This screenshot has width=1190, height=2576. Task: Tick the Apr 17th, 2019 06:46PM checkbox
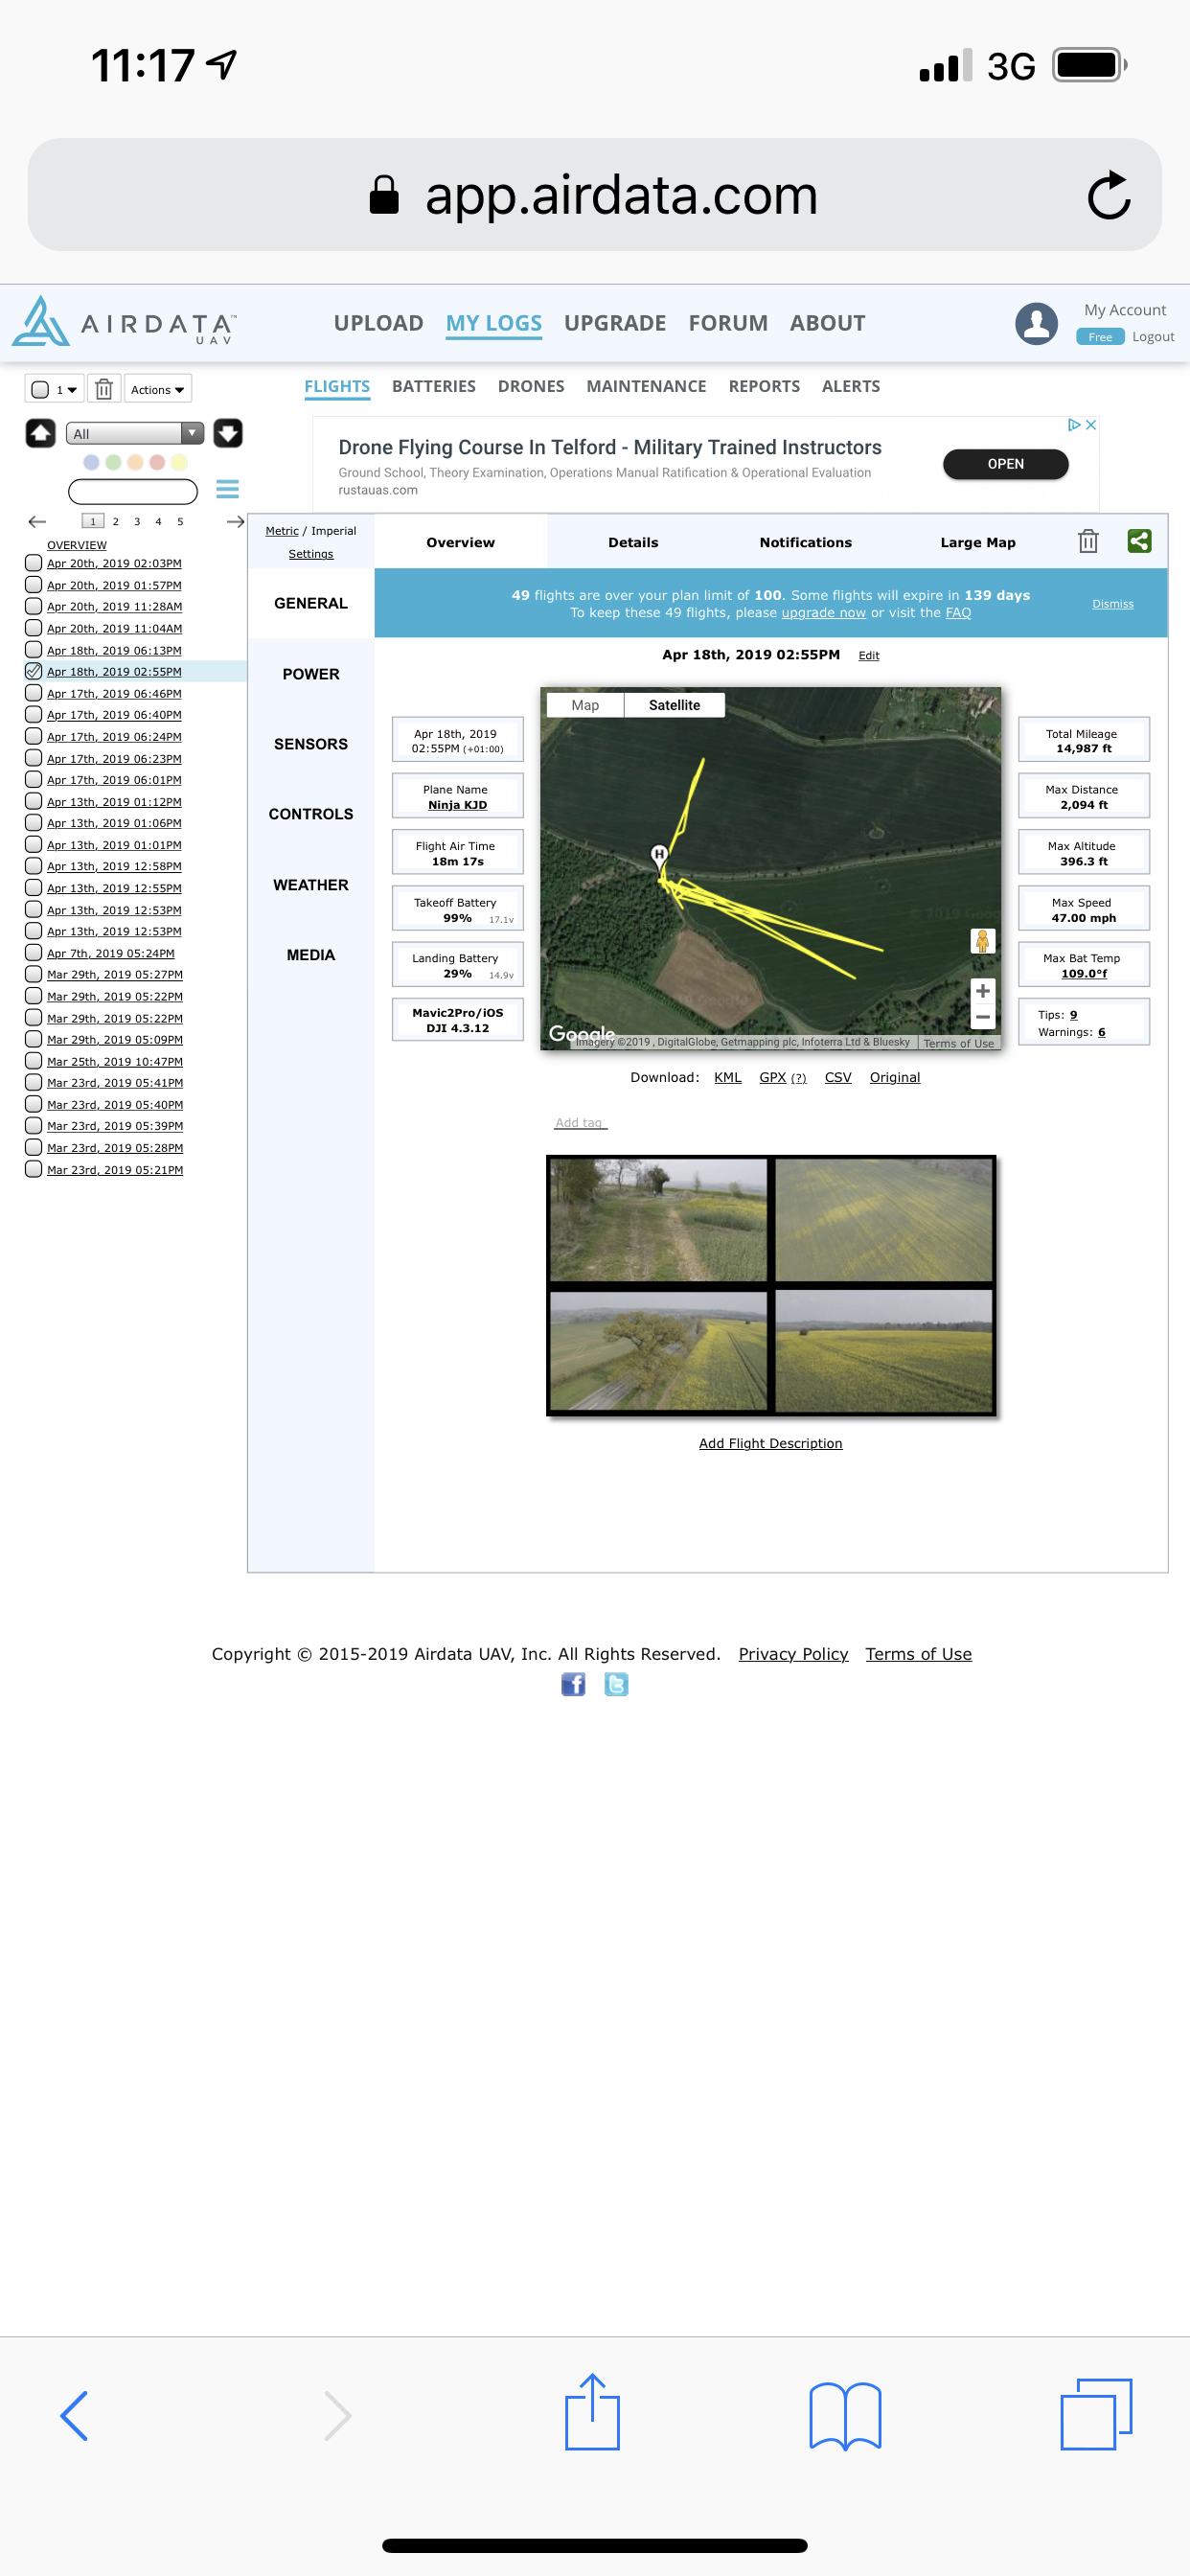(x=34, y=693)
